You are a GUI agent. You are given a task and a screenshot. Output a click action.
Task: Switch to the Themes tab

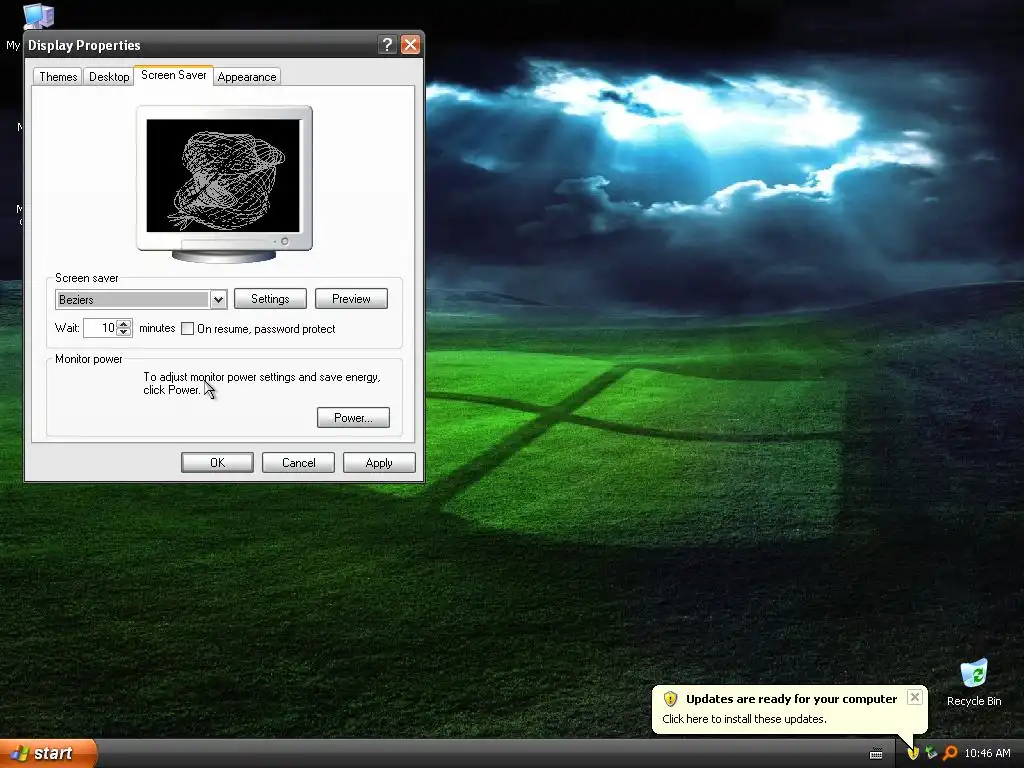[x=58, y=77]
